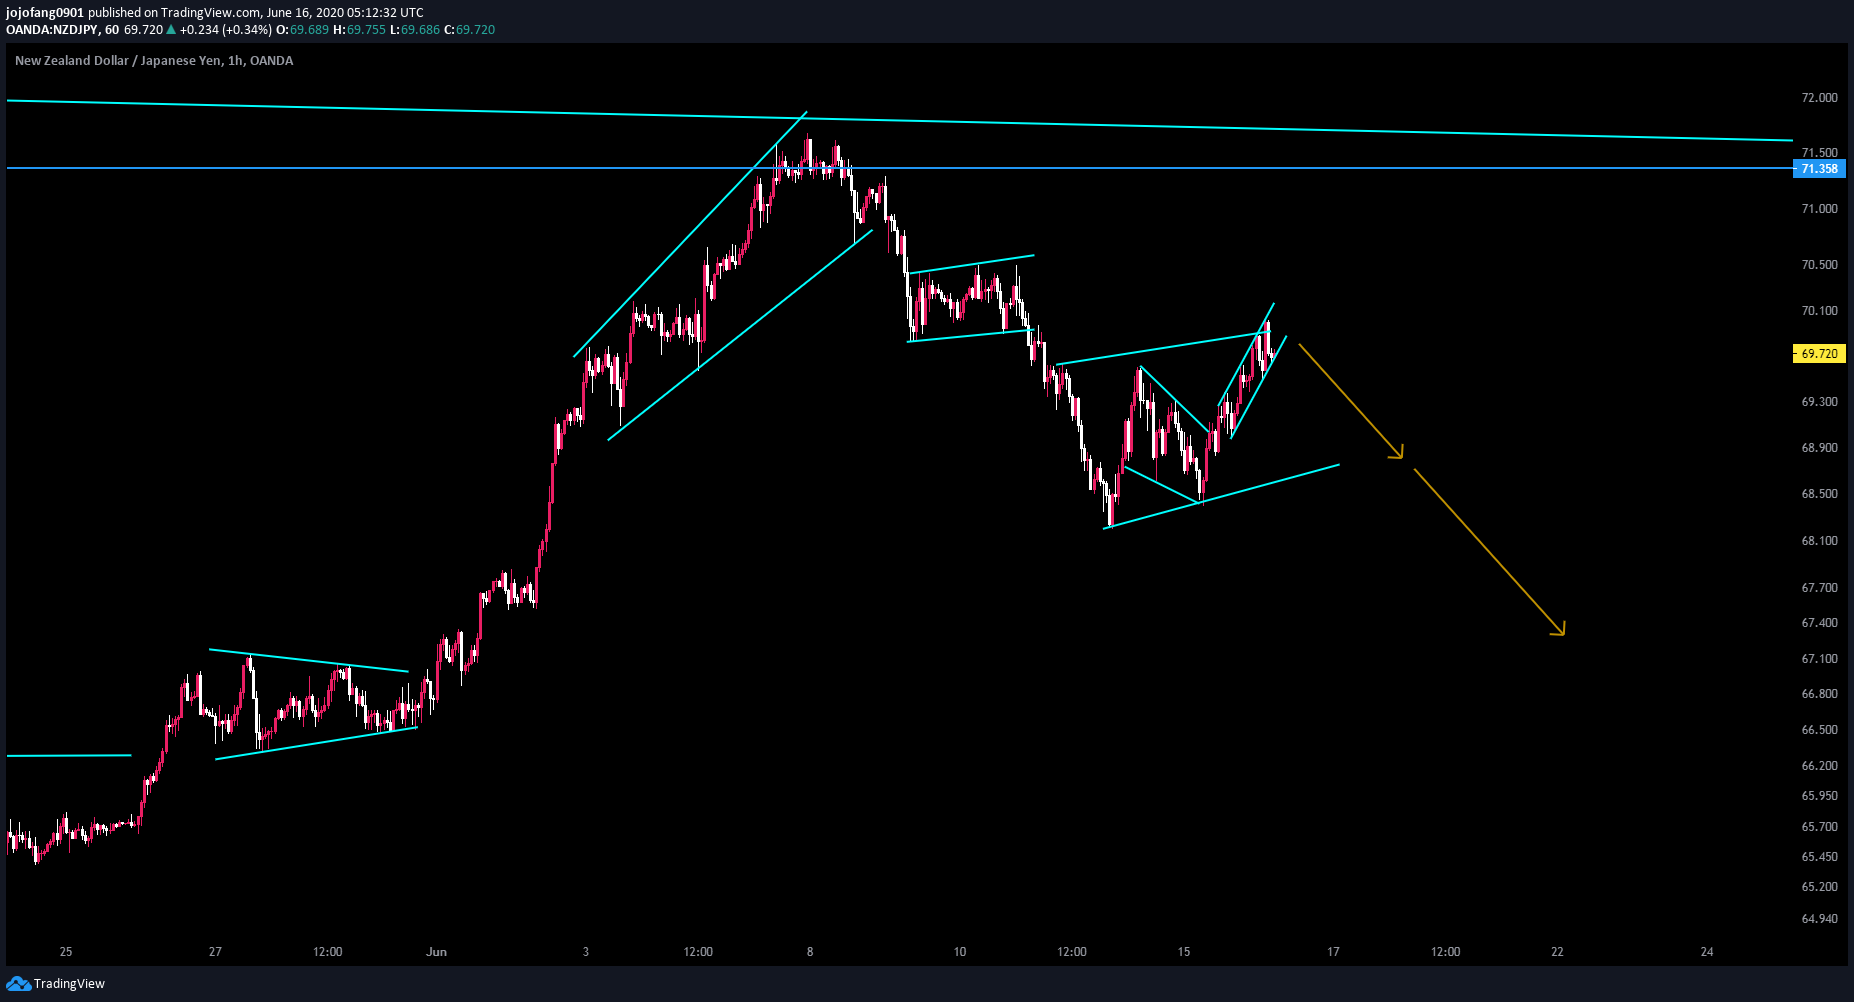Screen dimensions: 1854x1002
Task: Click the low price value L:69.686
Action: [x=414, y=30]
